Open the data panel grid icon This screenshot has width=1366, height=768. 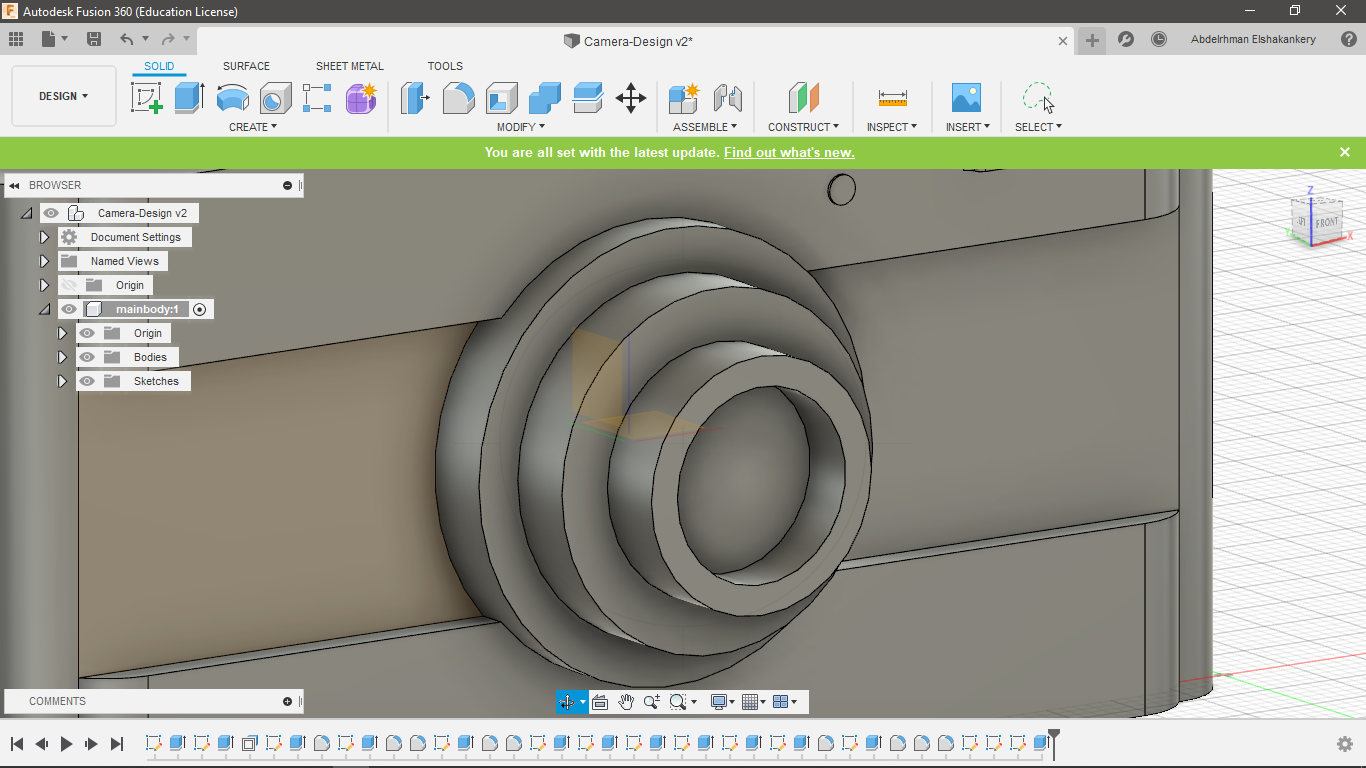[x=16, y=39]
